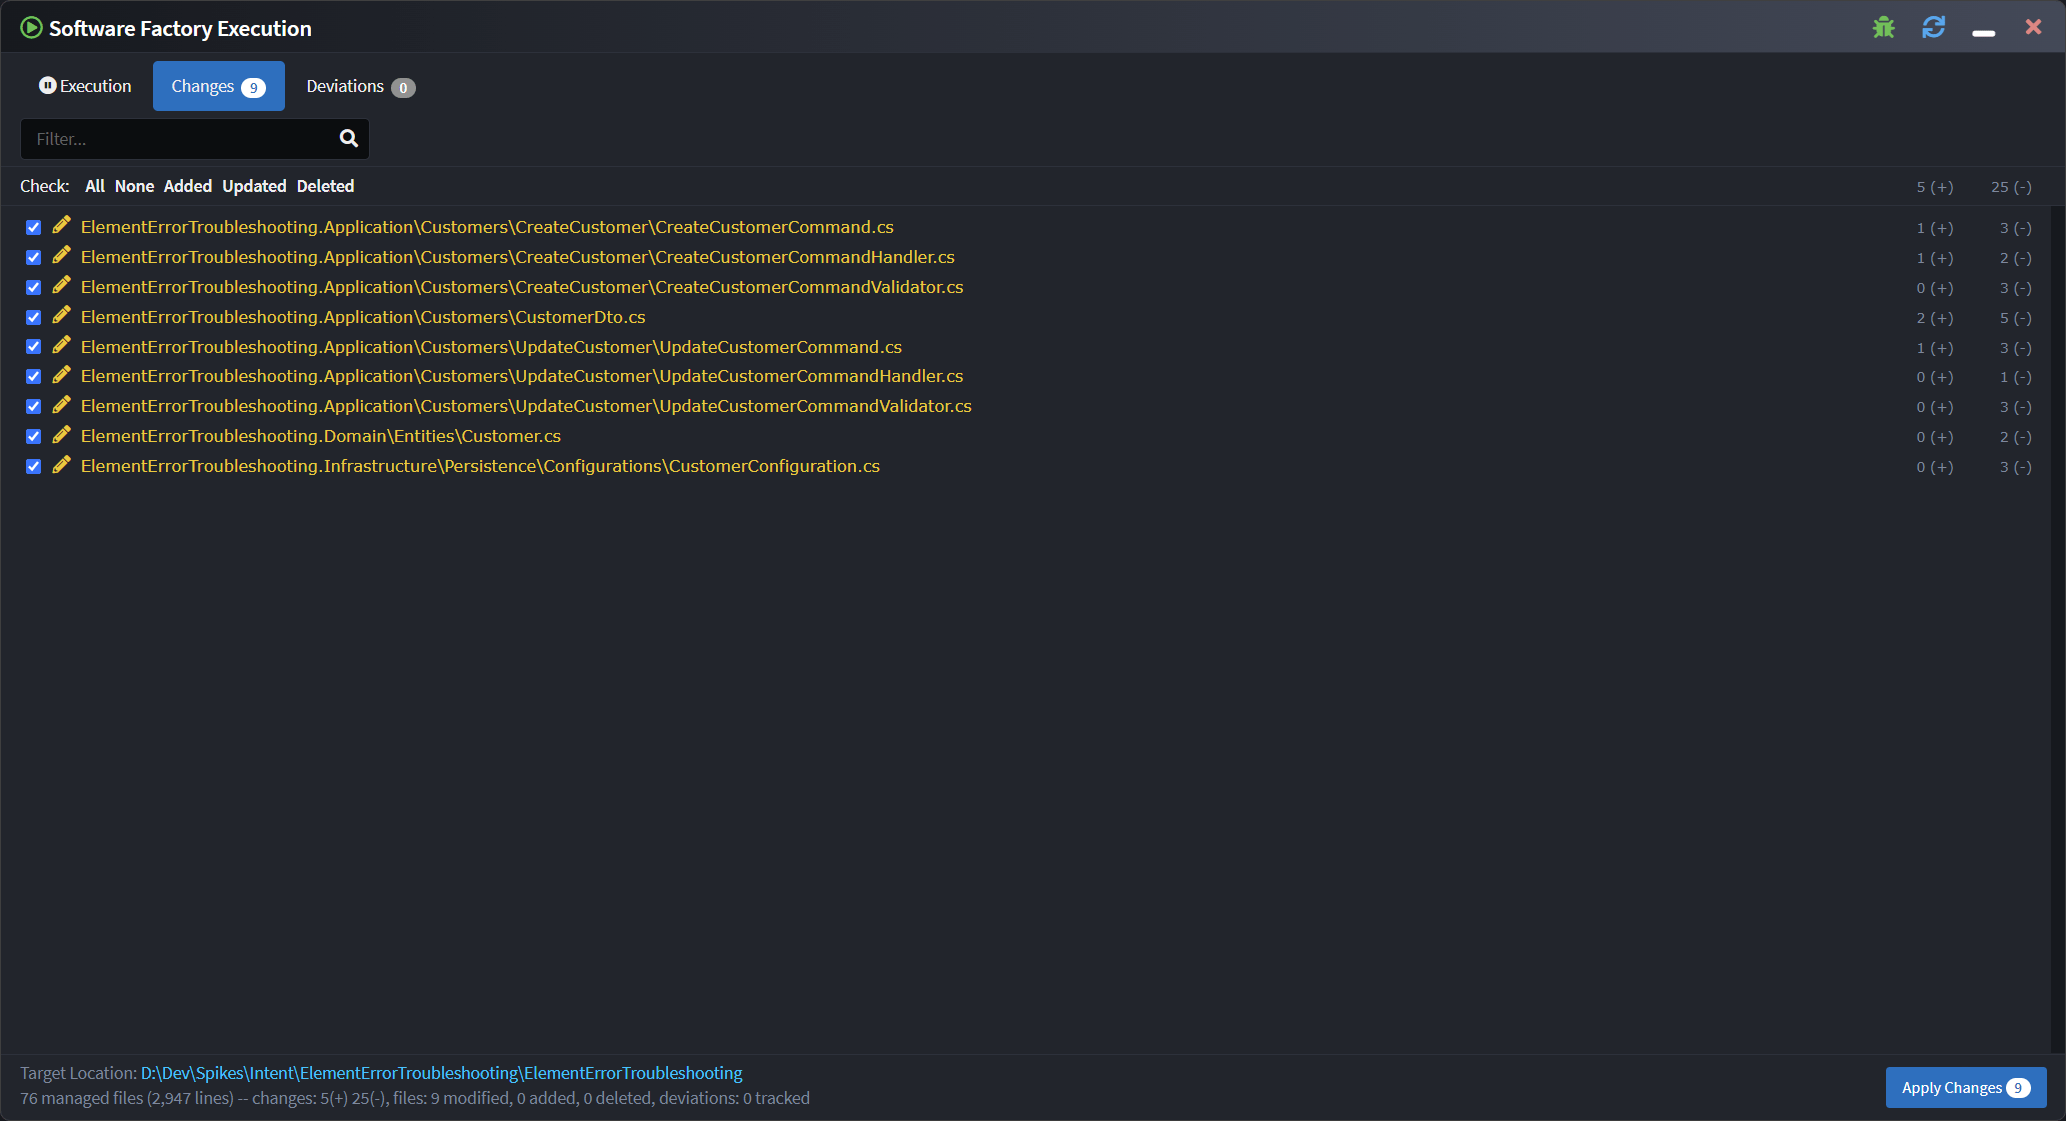Uncheck CreateCustomerCommandHandler.cs checkbox
2066x1121 pixels.
pyautogui.click(x=33, y=257)
